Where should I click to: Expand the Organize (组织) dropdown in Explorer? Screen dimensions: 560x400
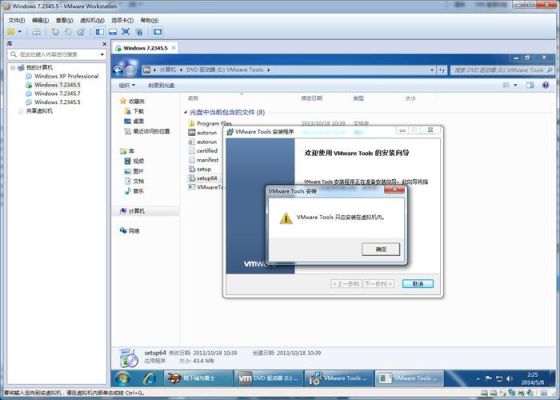[127, 85]
